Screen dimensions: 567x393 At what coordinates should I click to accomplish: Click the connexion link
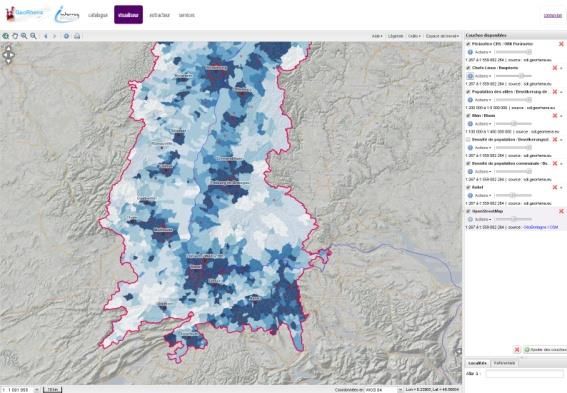pos(553,15)
